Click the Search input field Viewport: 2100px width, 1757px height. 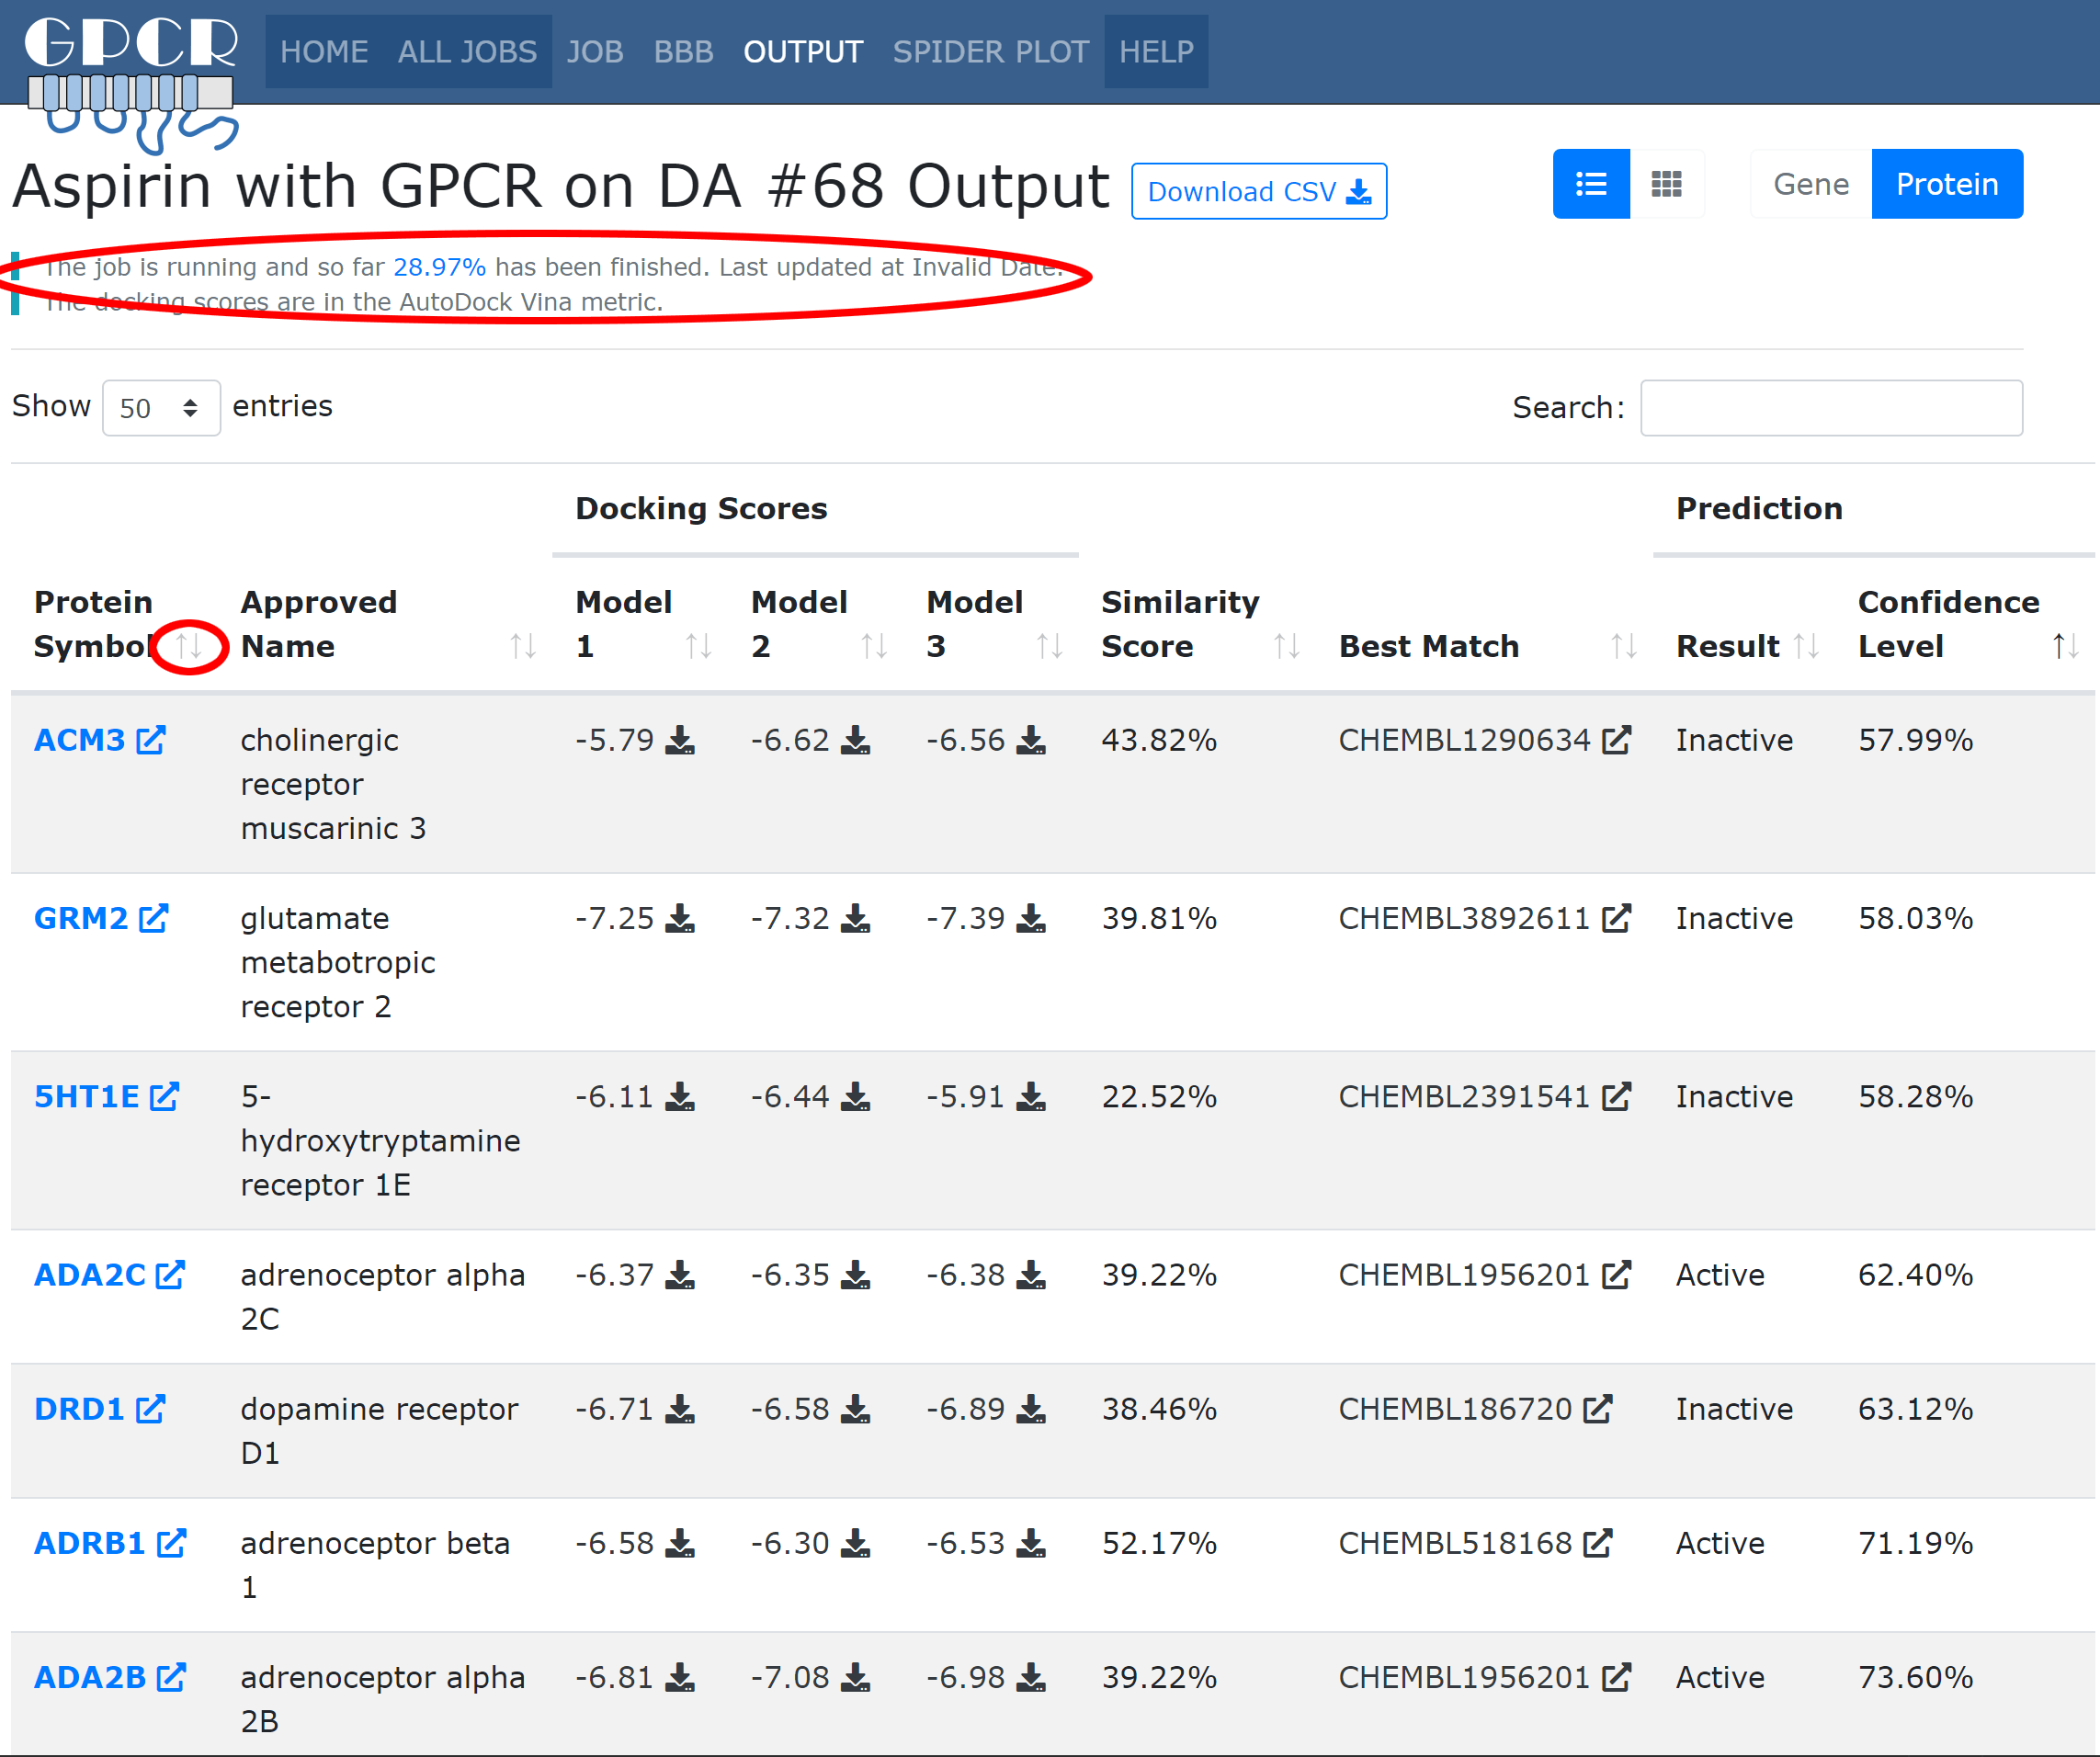pos(1830,408)
